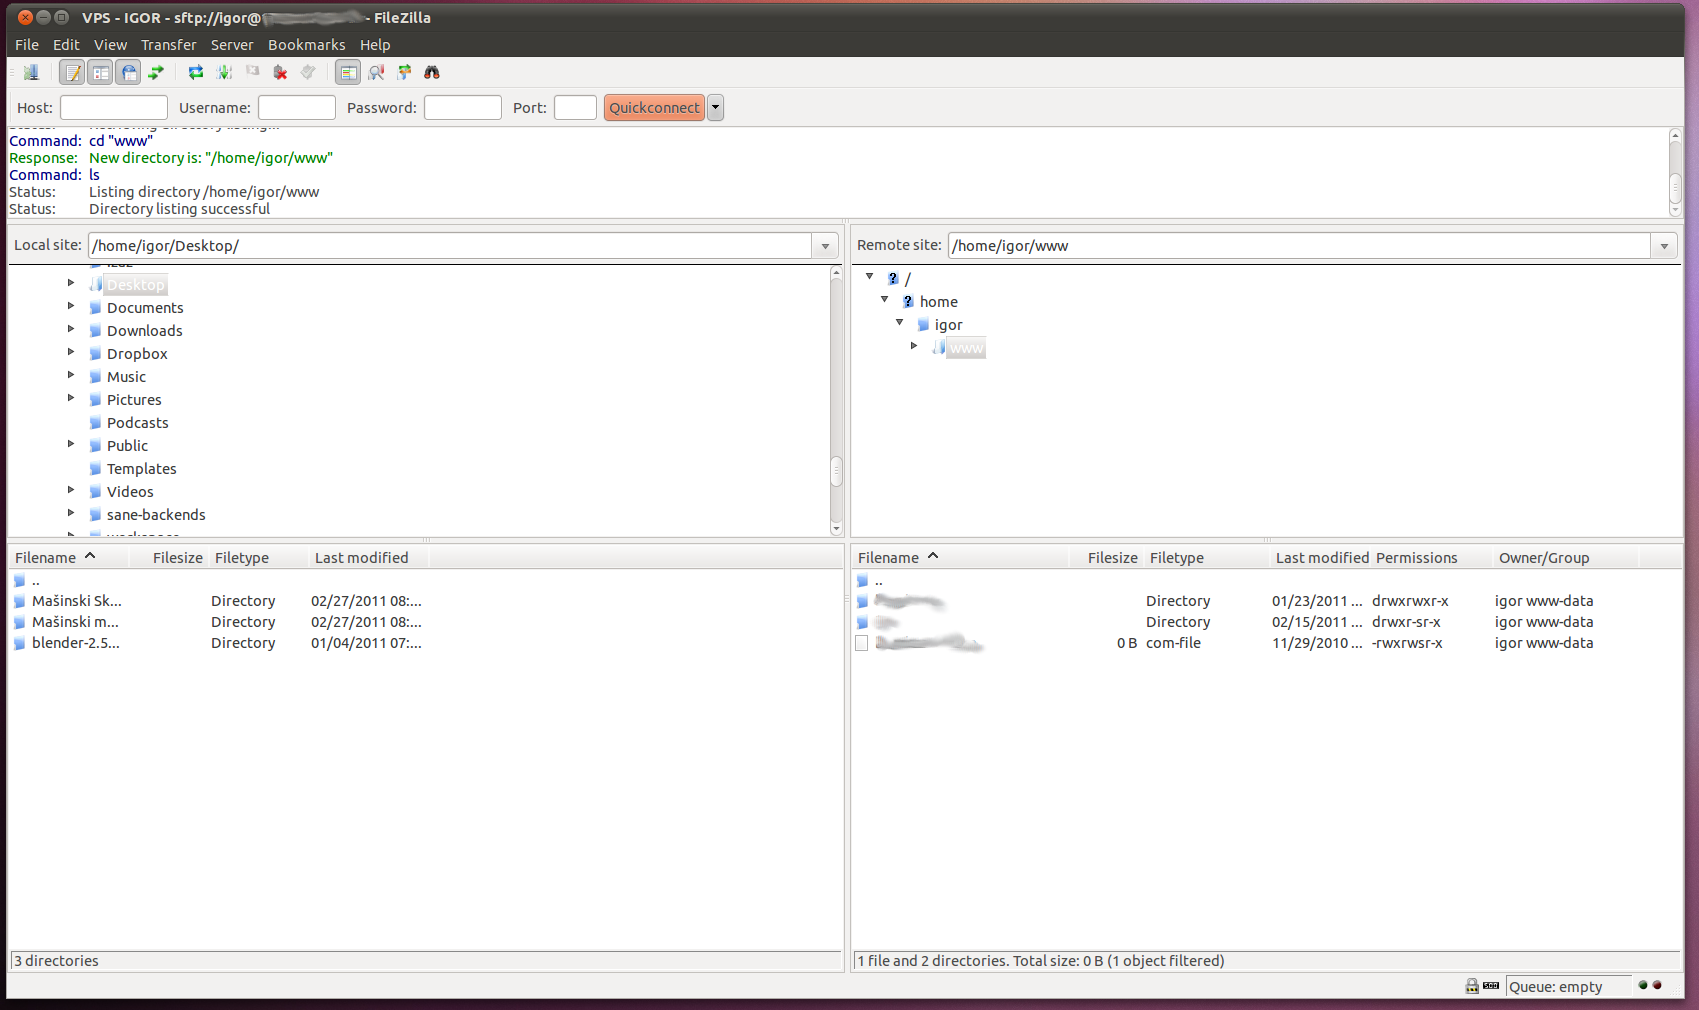
Task: Open the Transfer menu
Action: pyautogui.click(x=168, y=45)
